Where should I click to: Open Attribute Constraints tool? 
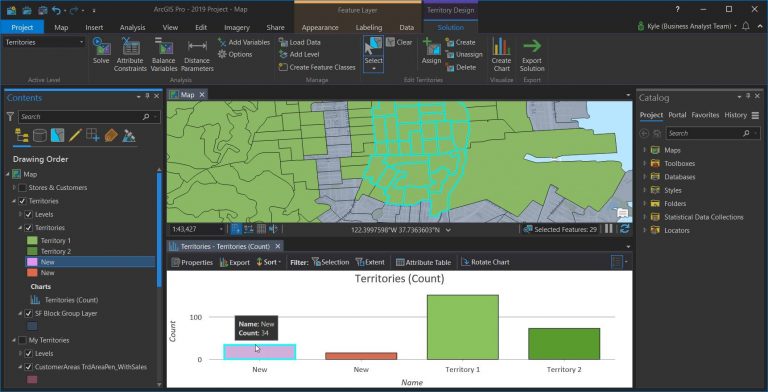(130, 55)
